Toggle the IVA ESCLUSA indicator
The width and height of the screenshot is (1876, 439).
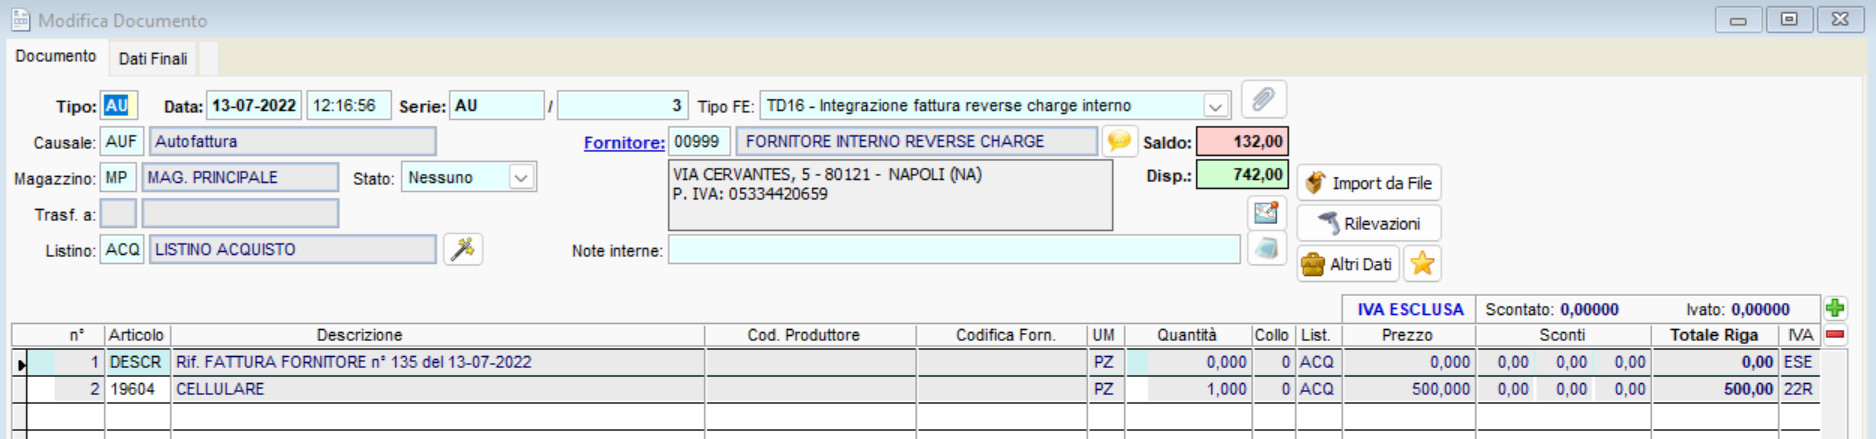[x=1409, y=309]
